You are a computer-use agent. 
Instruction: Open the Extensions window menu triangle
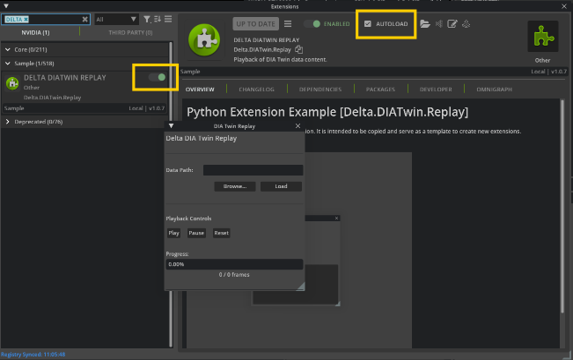pyautogui.click(x=6, y=6)
